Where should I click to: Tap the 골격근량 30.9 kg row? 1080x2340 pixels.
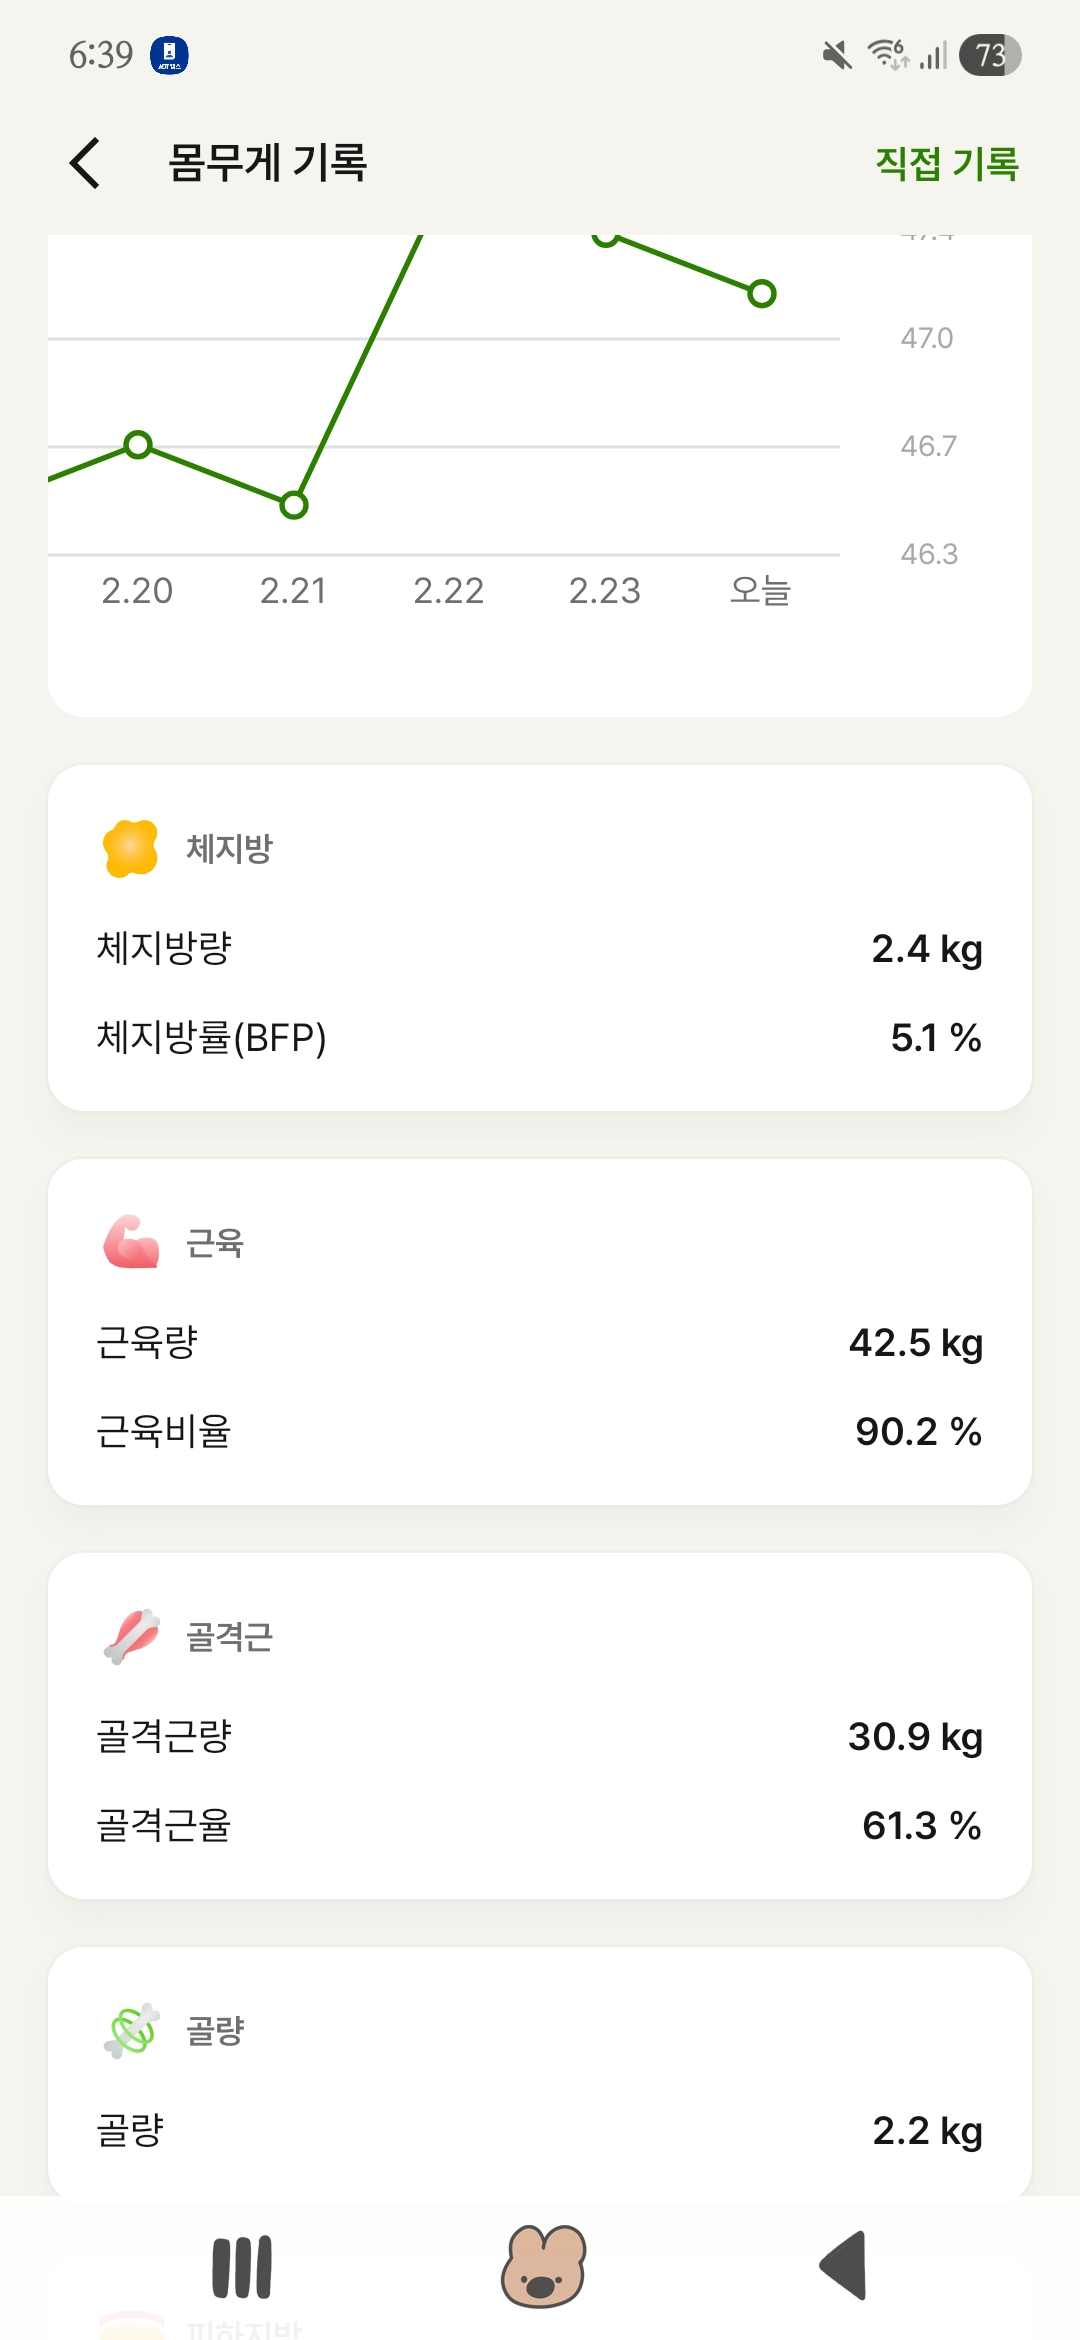(x=540, y=1736)
